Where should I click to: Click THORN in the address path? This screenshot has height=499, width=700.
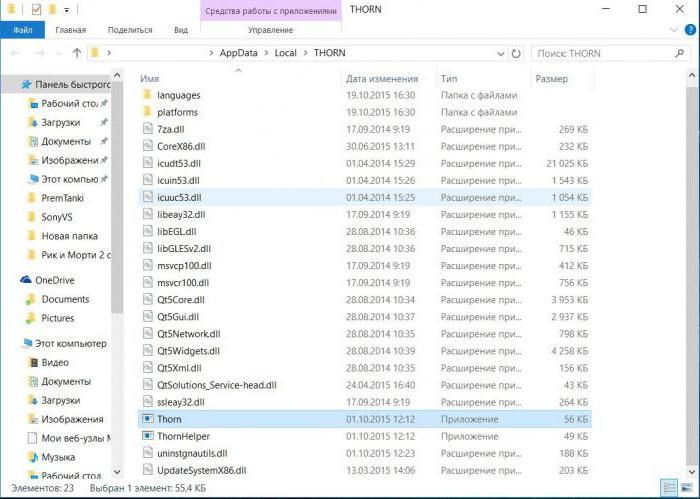(329, 53)
